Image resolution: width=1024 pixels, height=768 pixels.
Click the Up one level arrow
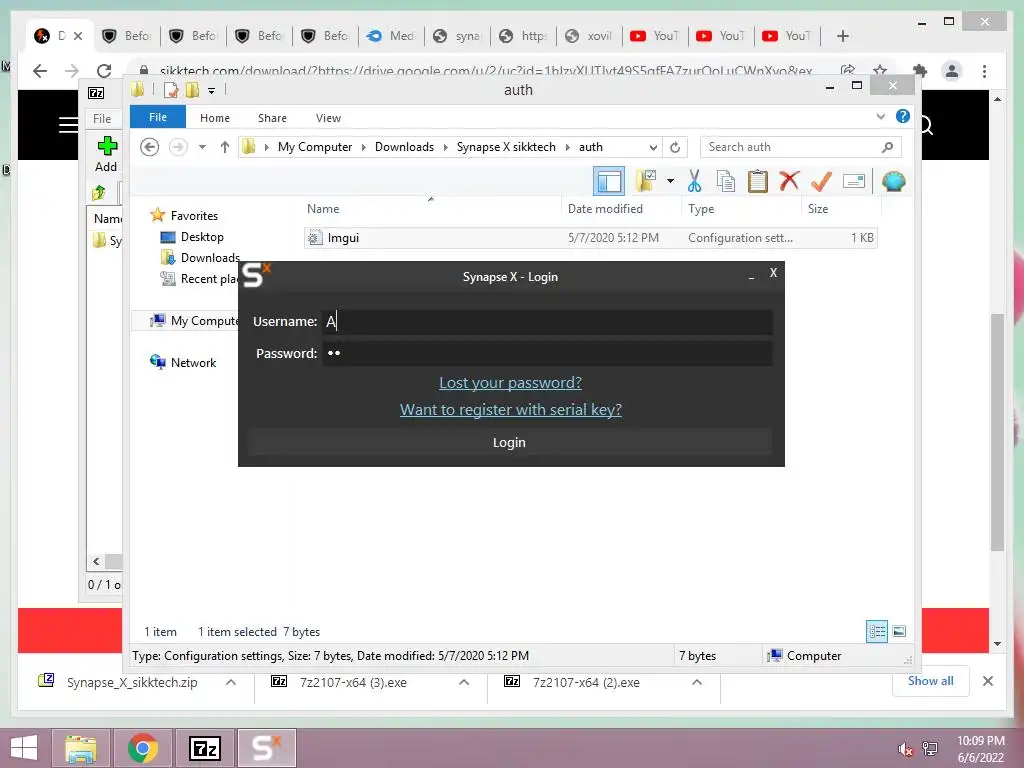click(225, 147)
